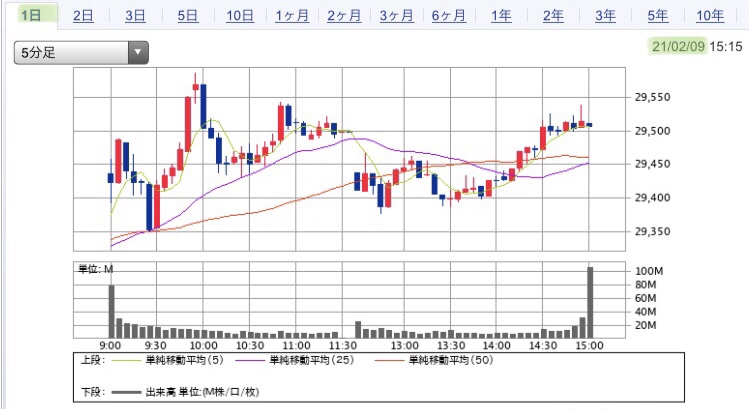Click the 14:00 time axis label
The height and width of the screenshot is (409, 749).
(497, 345)
